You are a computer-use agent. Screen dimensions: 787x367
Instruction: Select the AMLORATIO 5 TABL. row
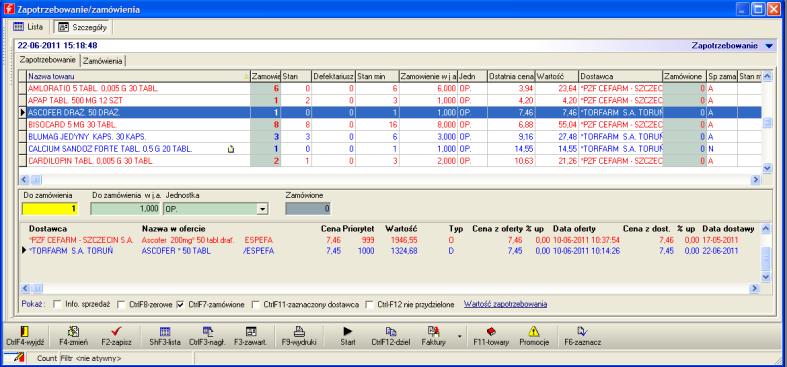[x=390, y=88]
